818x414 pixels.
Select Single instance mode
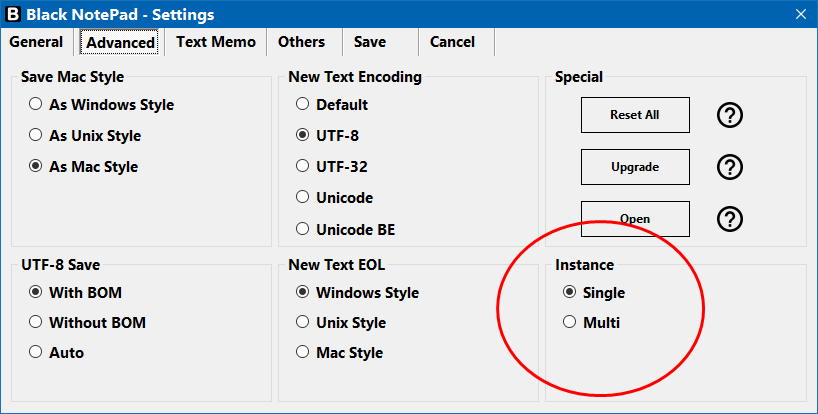594,293
